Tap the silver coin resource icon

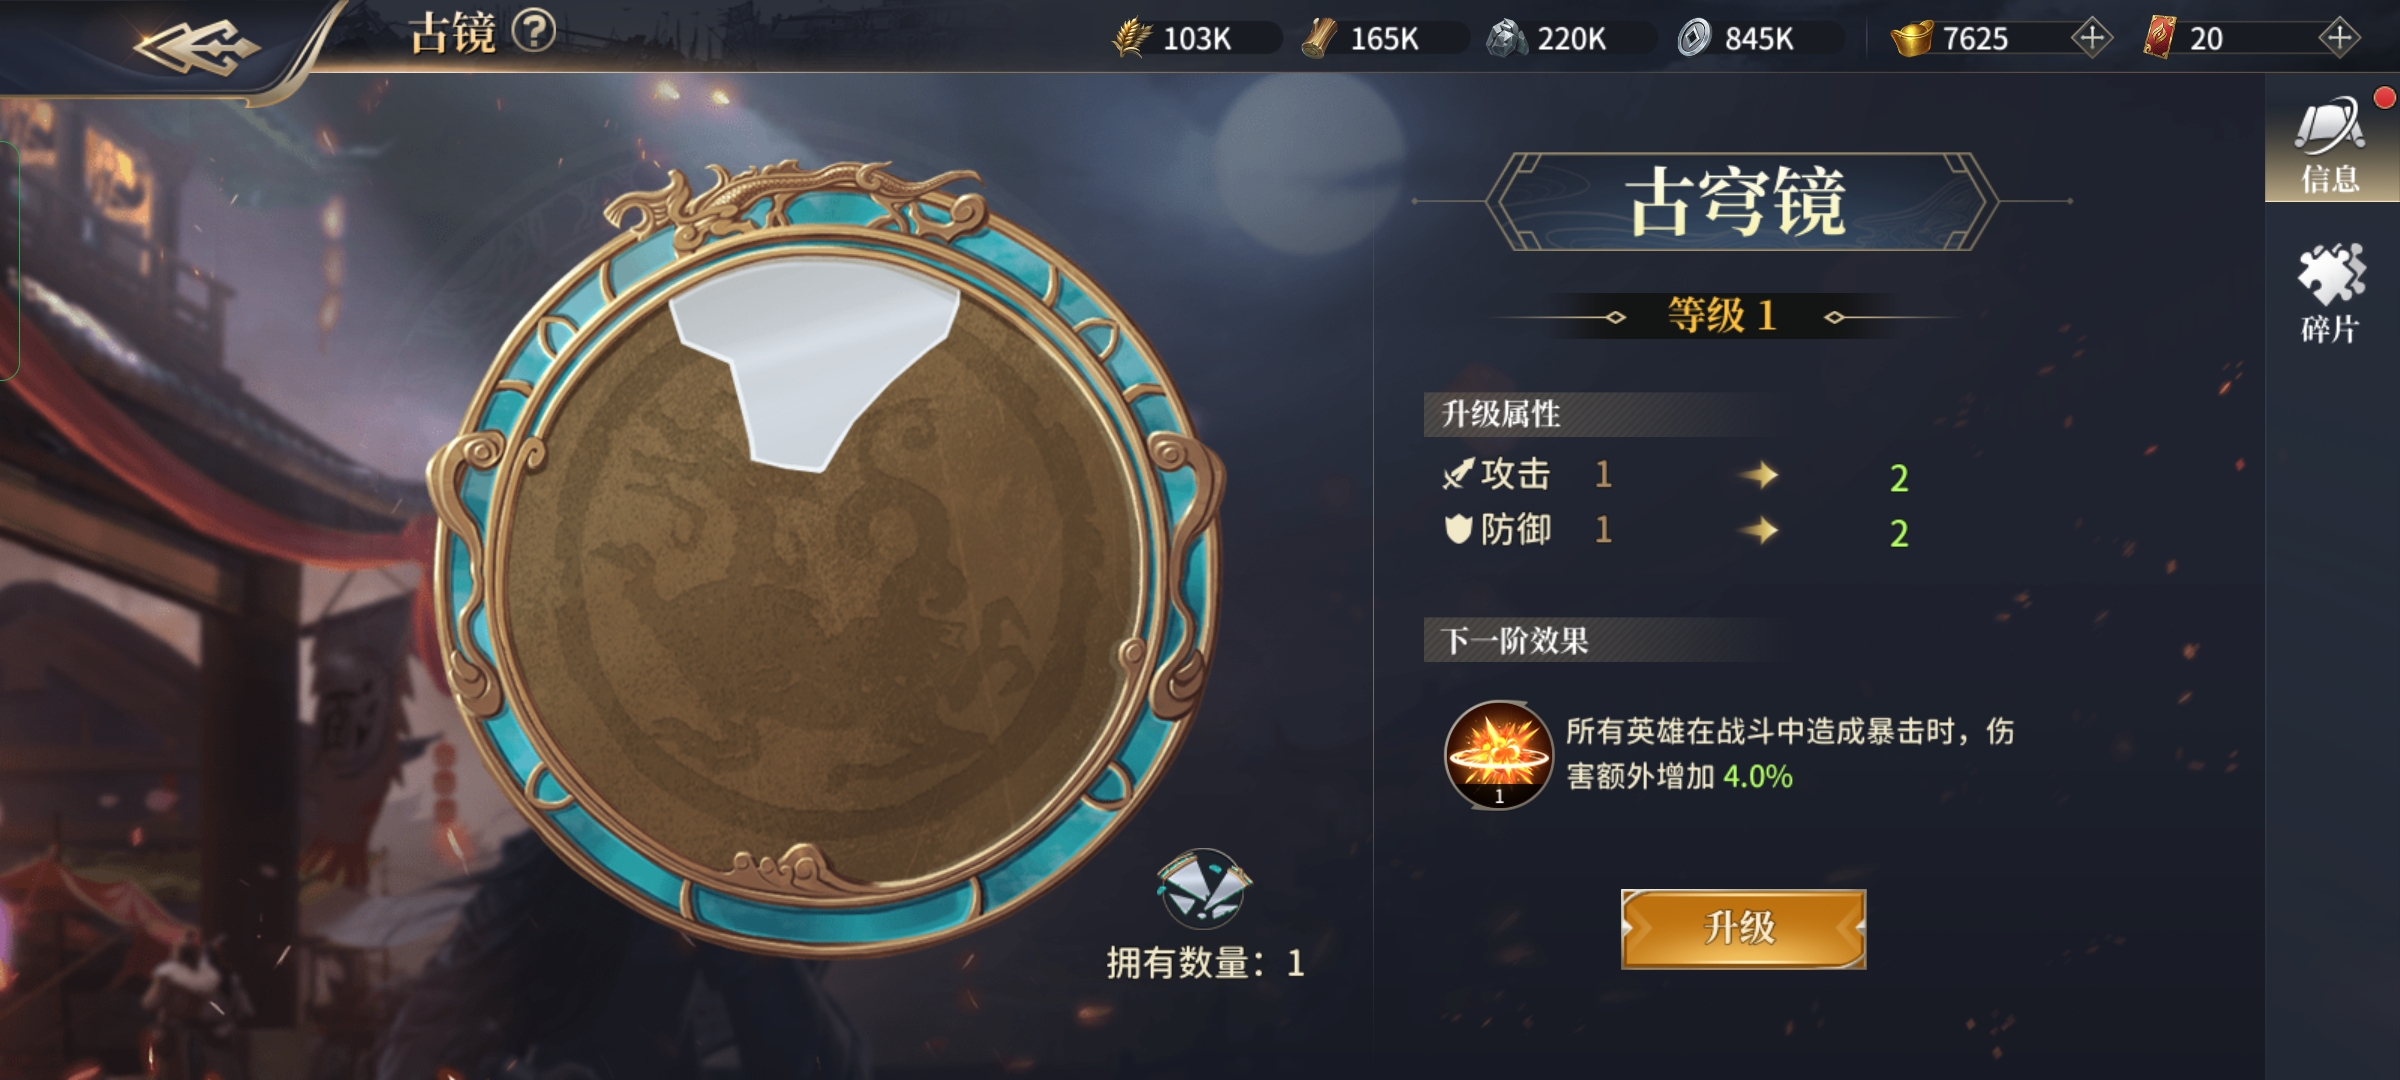[1694, 38]
